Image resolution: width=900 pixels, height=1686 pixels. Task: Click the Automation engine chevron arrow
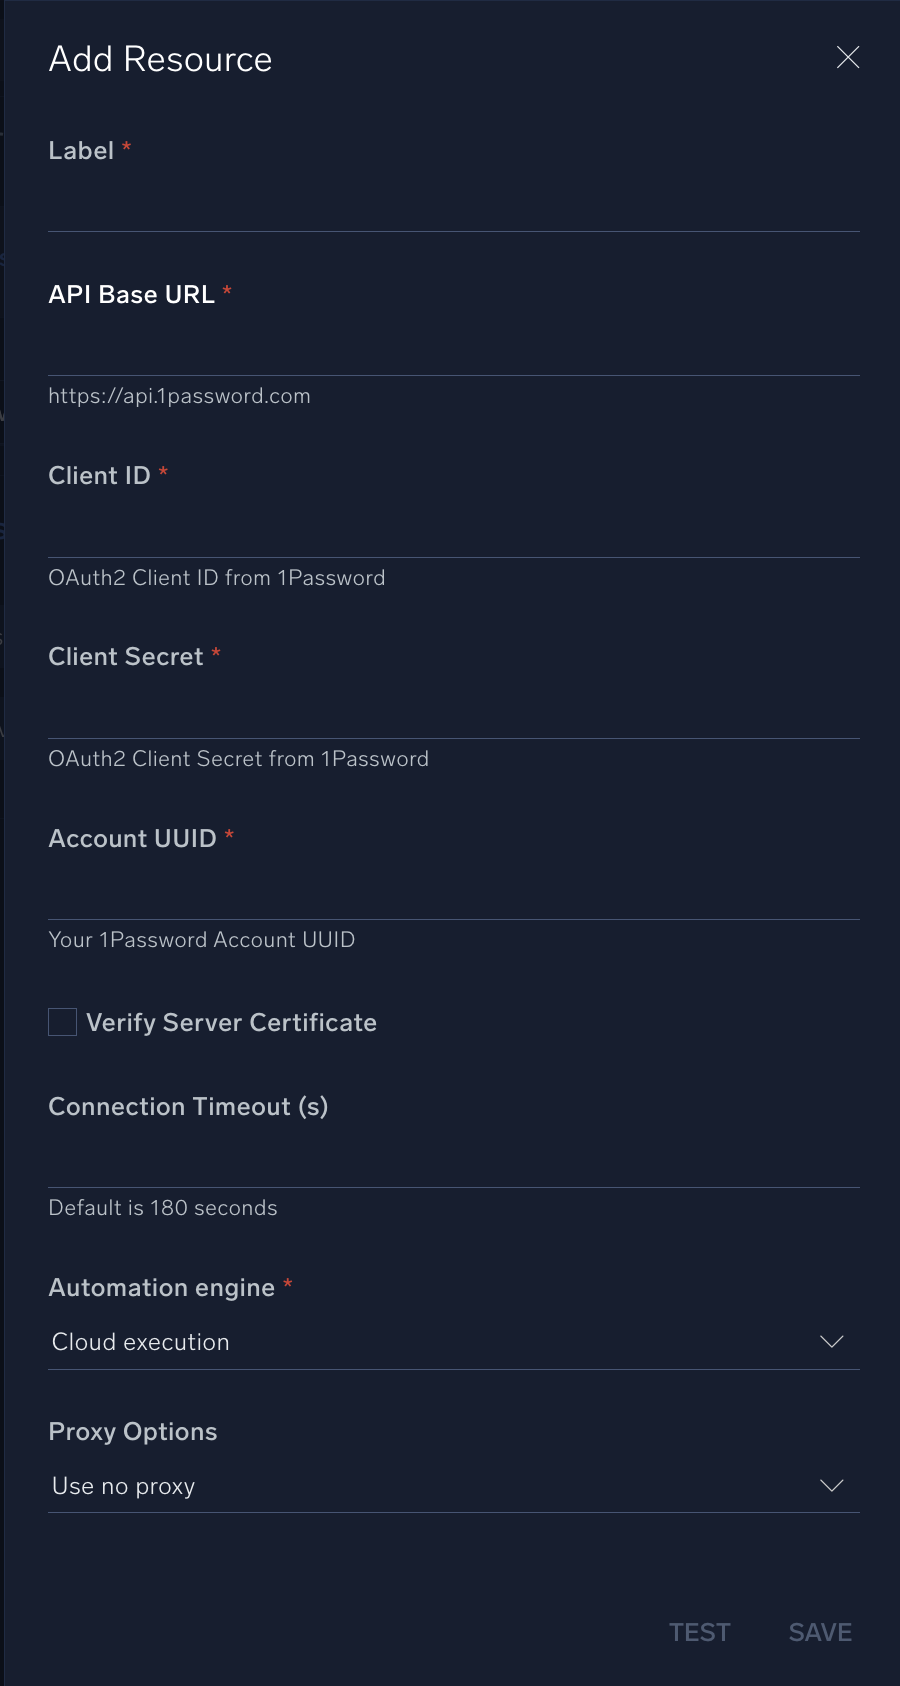tap(832, 1342)
